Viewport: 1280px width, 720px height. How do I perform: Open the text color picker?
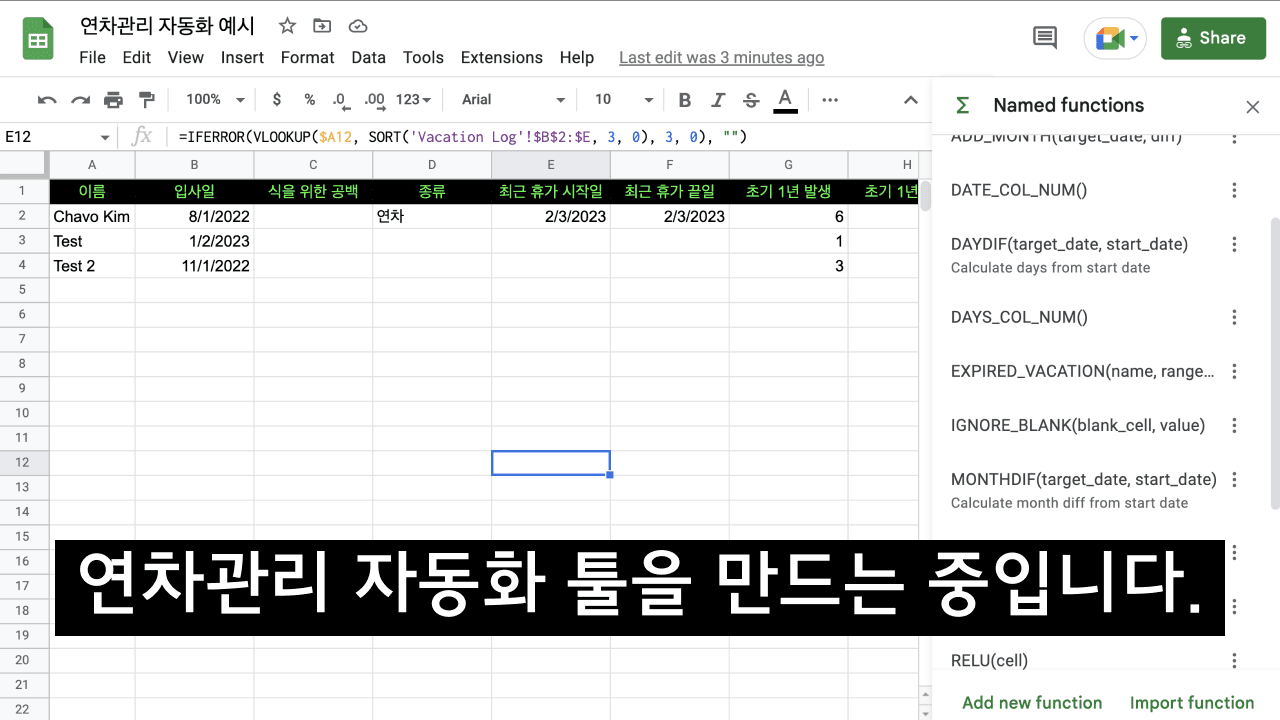click(785, 100)
